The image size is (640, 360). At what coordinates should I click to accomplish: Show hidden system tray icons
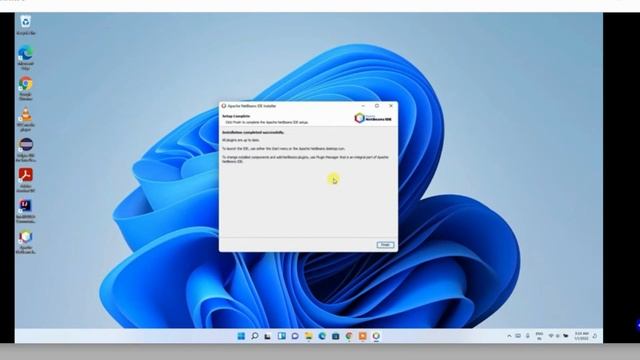(509, 336)
